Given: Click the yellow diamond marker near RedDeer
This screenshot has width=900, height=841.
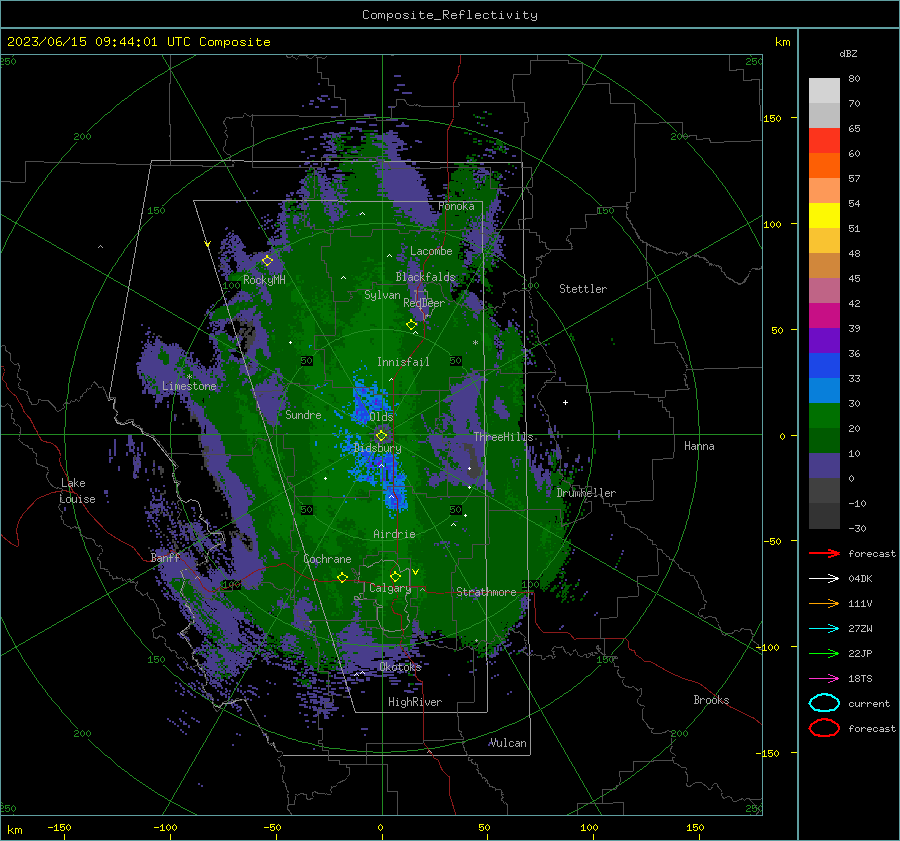Looking at the screenshot, I should (412, 324).
